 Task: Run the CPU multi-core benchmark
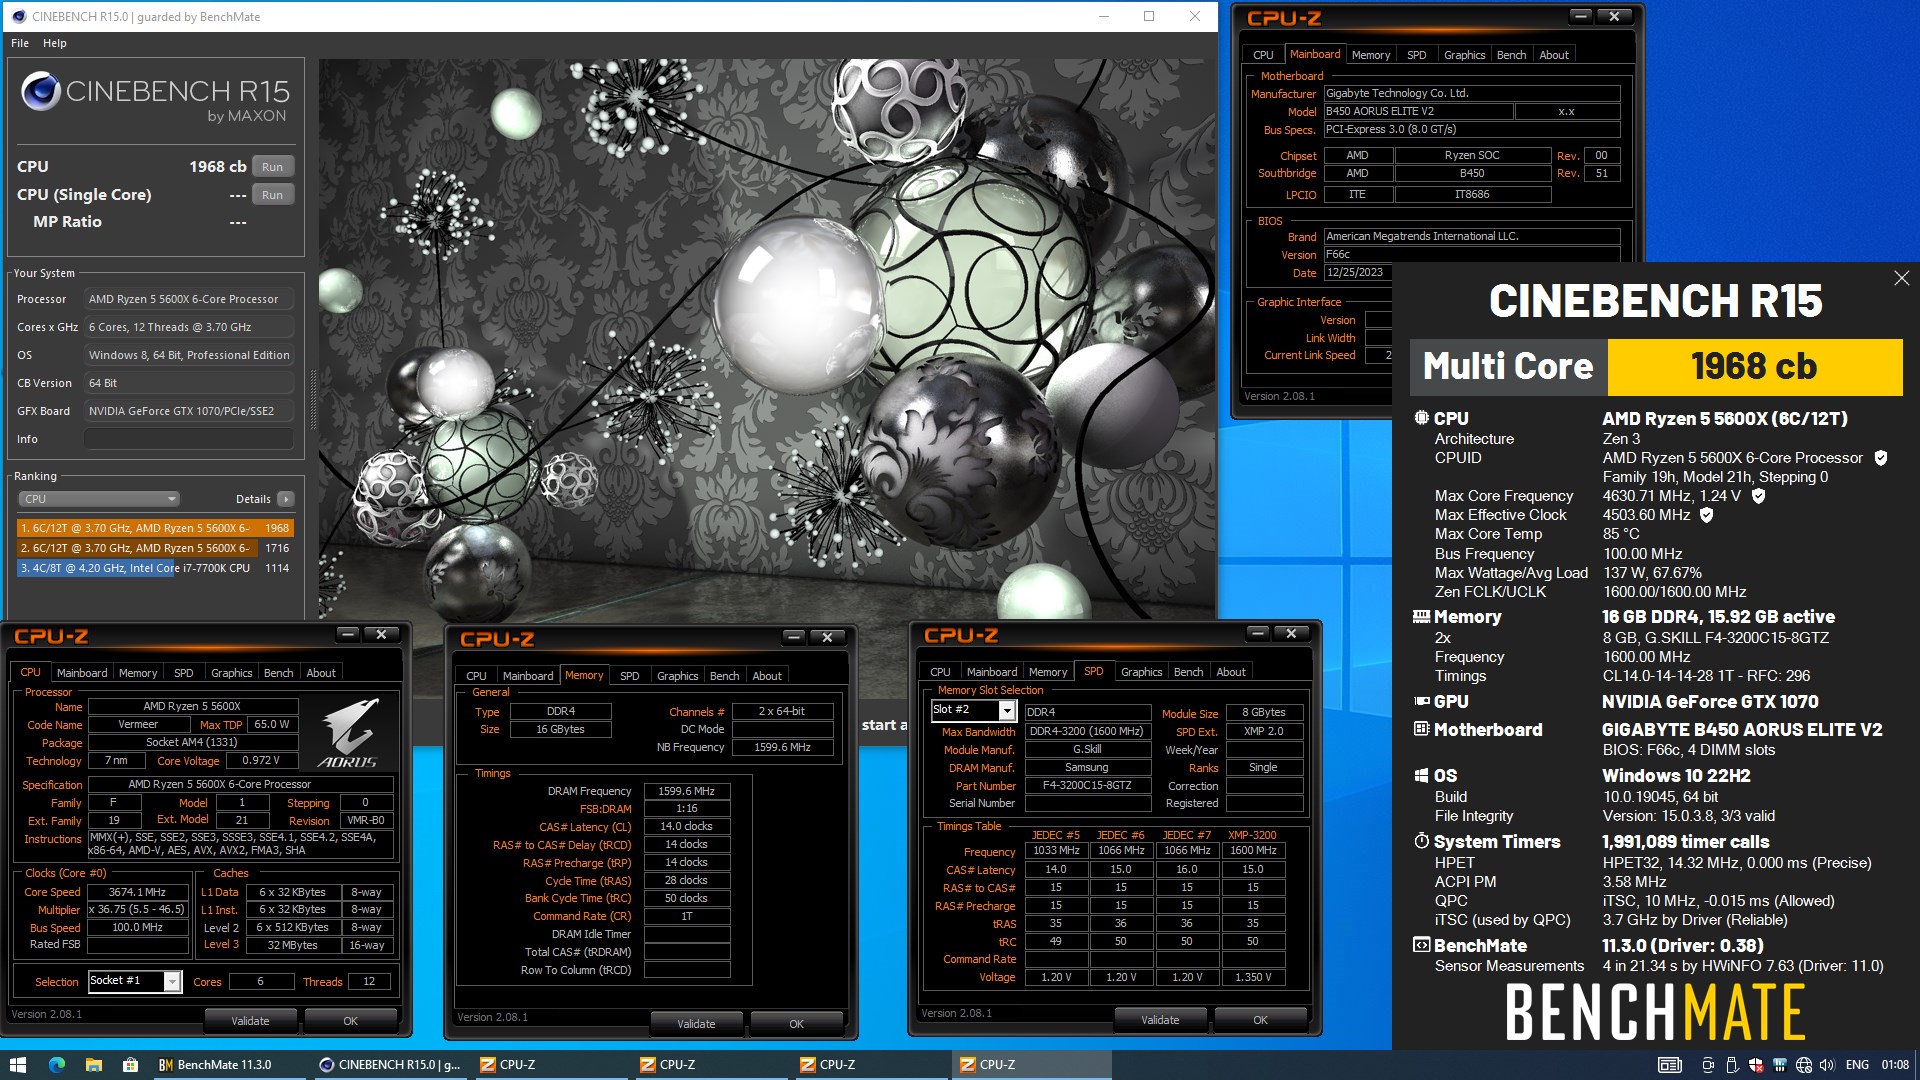(x=272, y=167)
